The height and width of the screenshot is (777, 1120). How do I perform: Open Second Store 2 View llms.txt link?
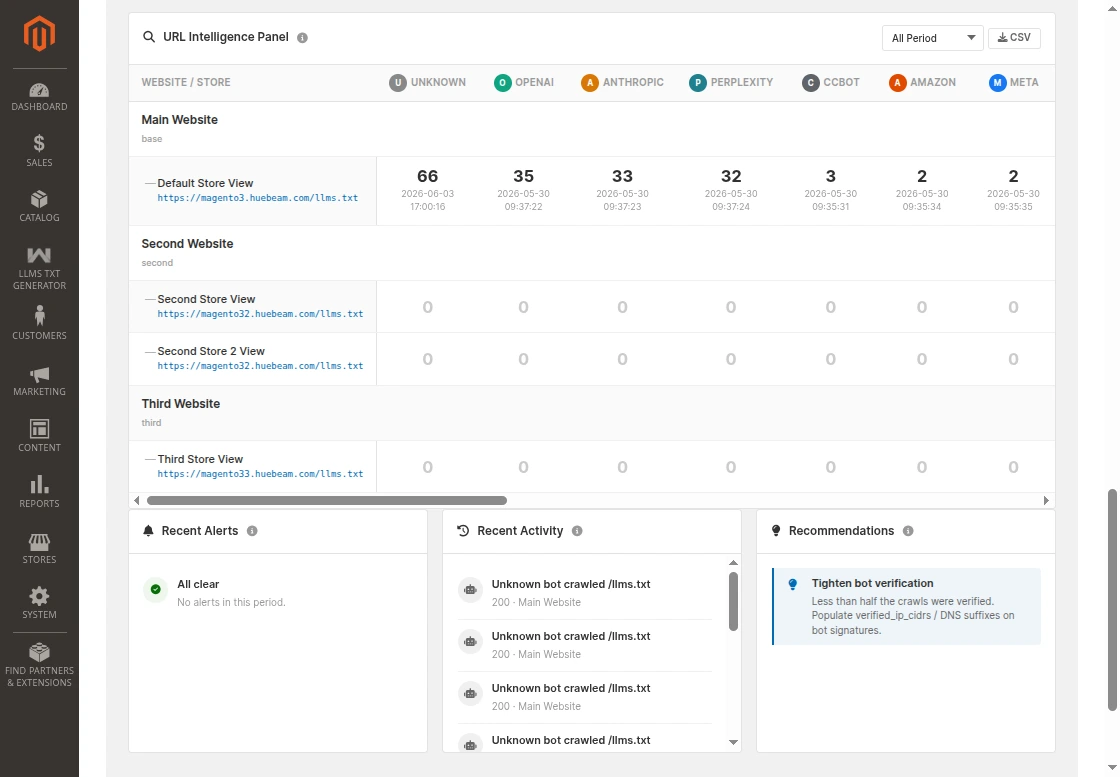click(260, 366)
